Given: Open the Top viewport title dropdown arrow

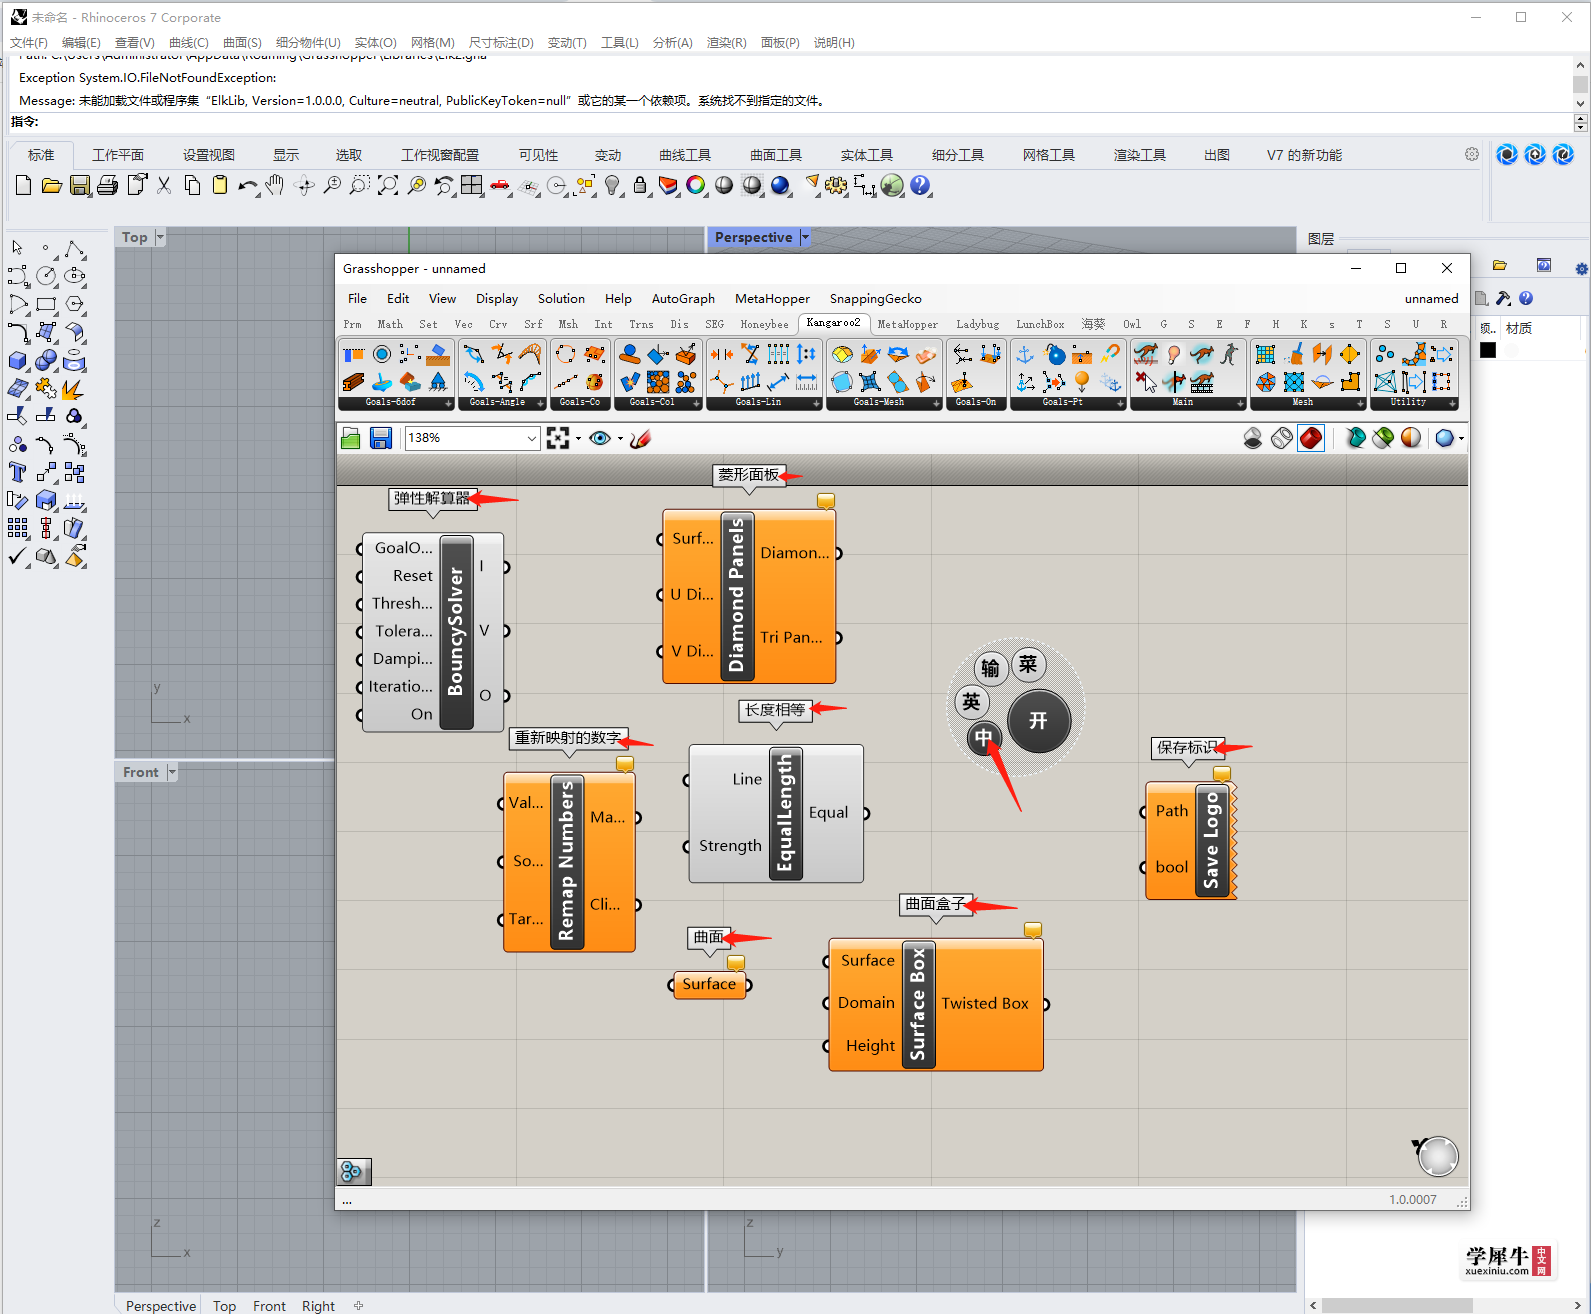Looking at the screenshot, I should (x=160, y=237).
